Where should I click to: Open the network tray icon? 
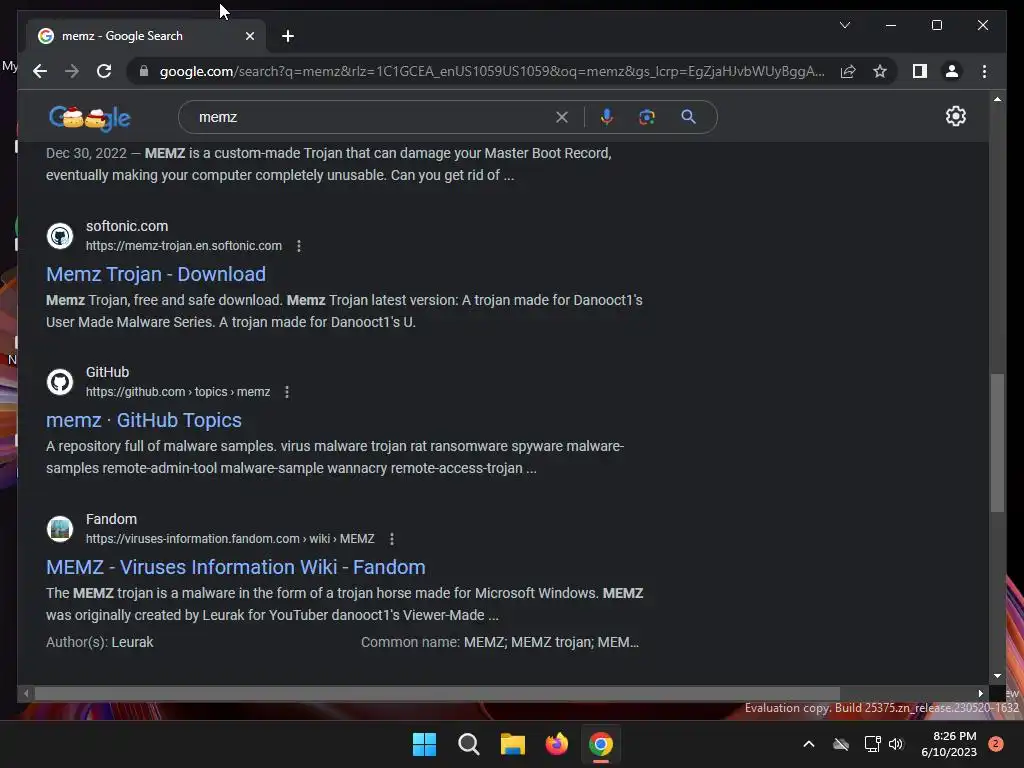(x=872, y=744)
